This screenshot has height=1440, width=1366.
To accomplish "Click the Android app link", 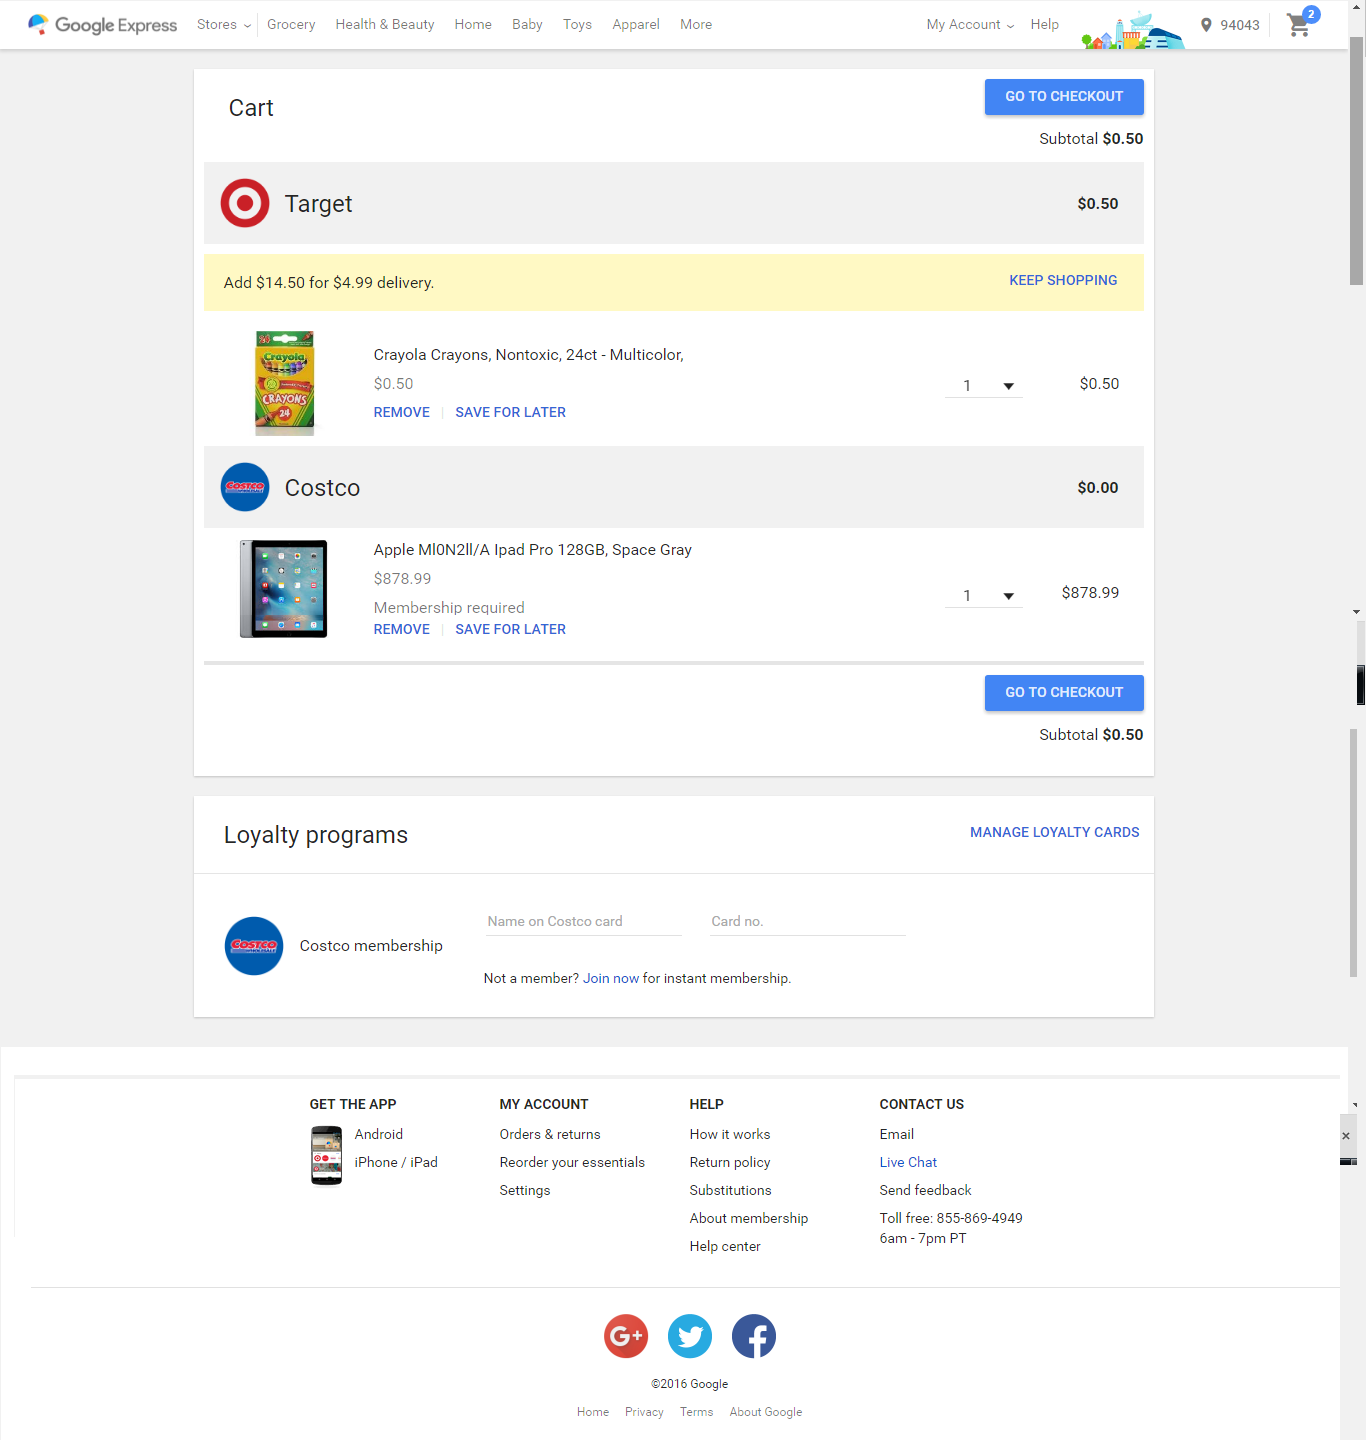I will (x=379, y=1134).
